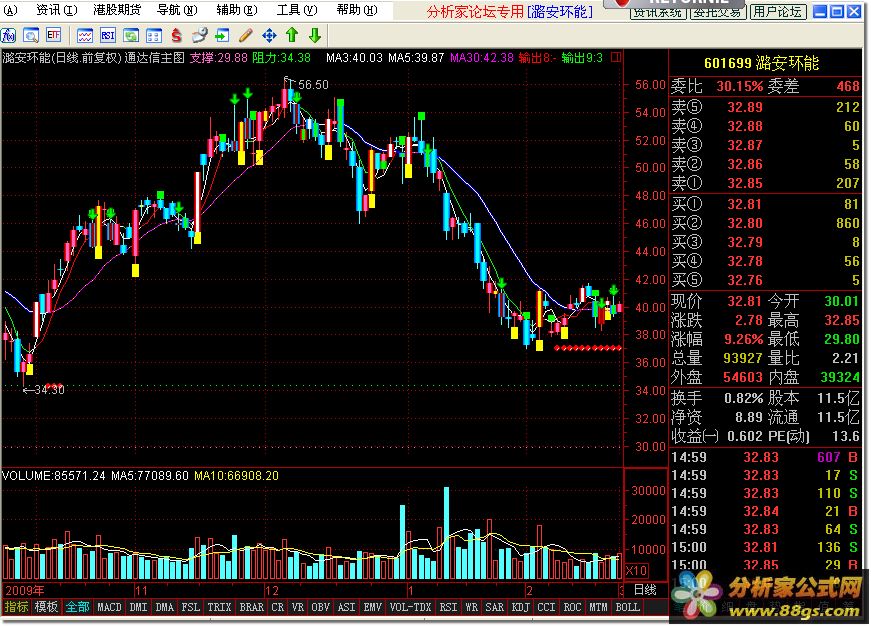Click the 14:59 trade row with 607 B
This screenshot has height=626, width=871.
765,457
